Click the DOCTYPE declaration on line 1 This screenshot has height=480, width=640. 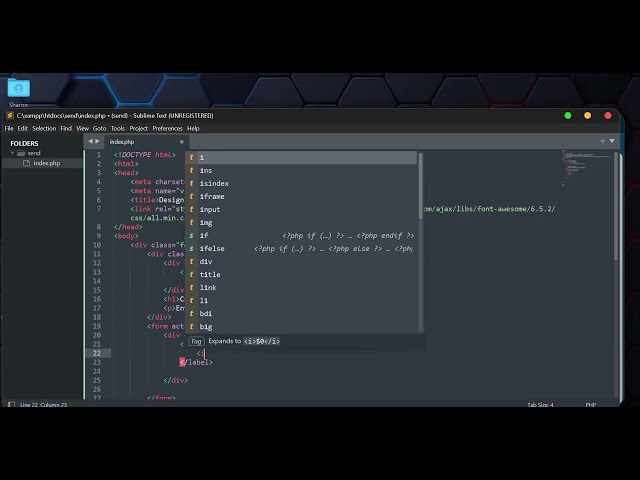pyautogui.click(x=144, y=155)
